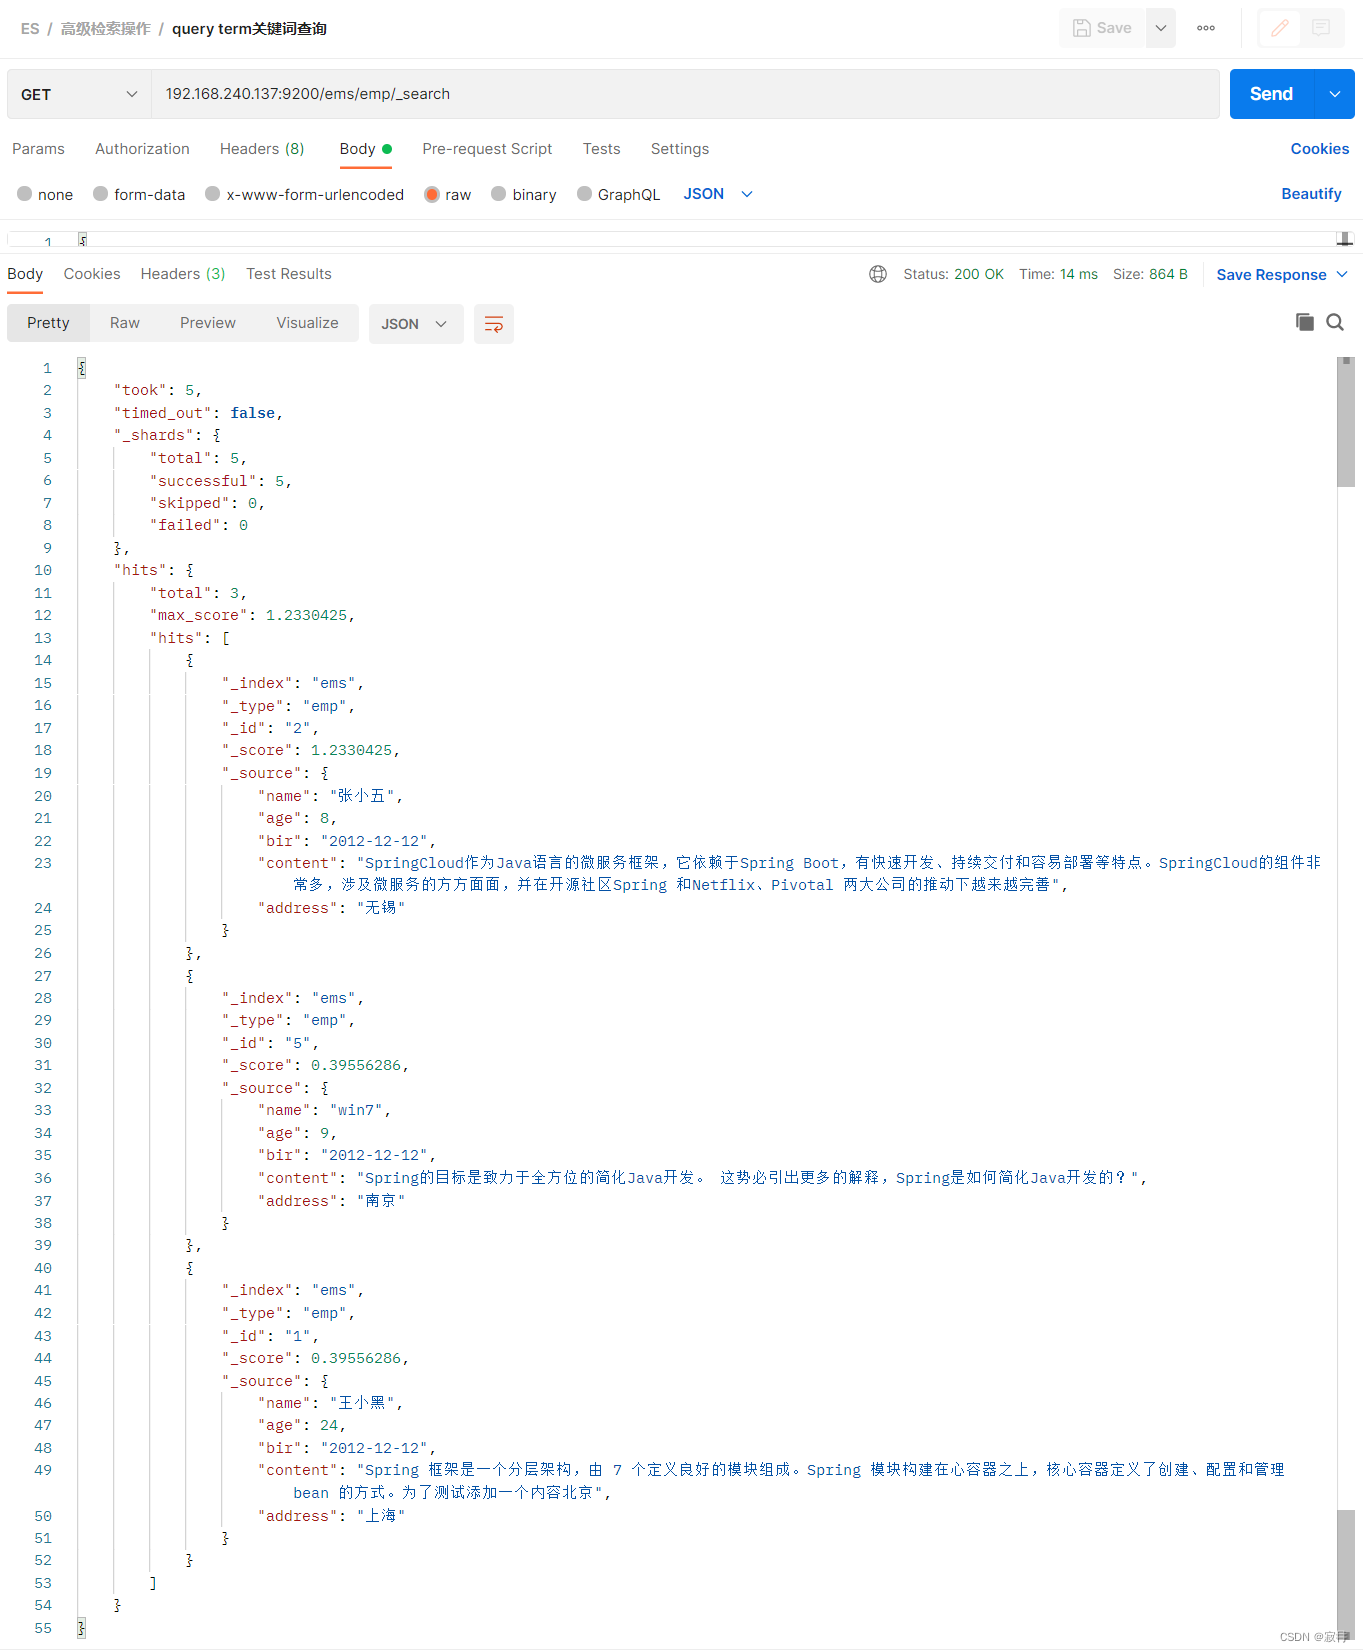Switch to Visualize view
The image size is (1363, 1652).
[x=307, y=323]
